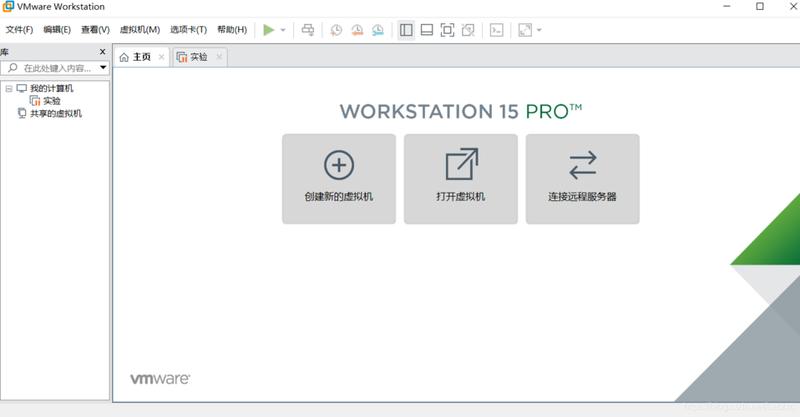
Task: Click the 连接远程服务器 tile
Action: click(x=582, y=179)
